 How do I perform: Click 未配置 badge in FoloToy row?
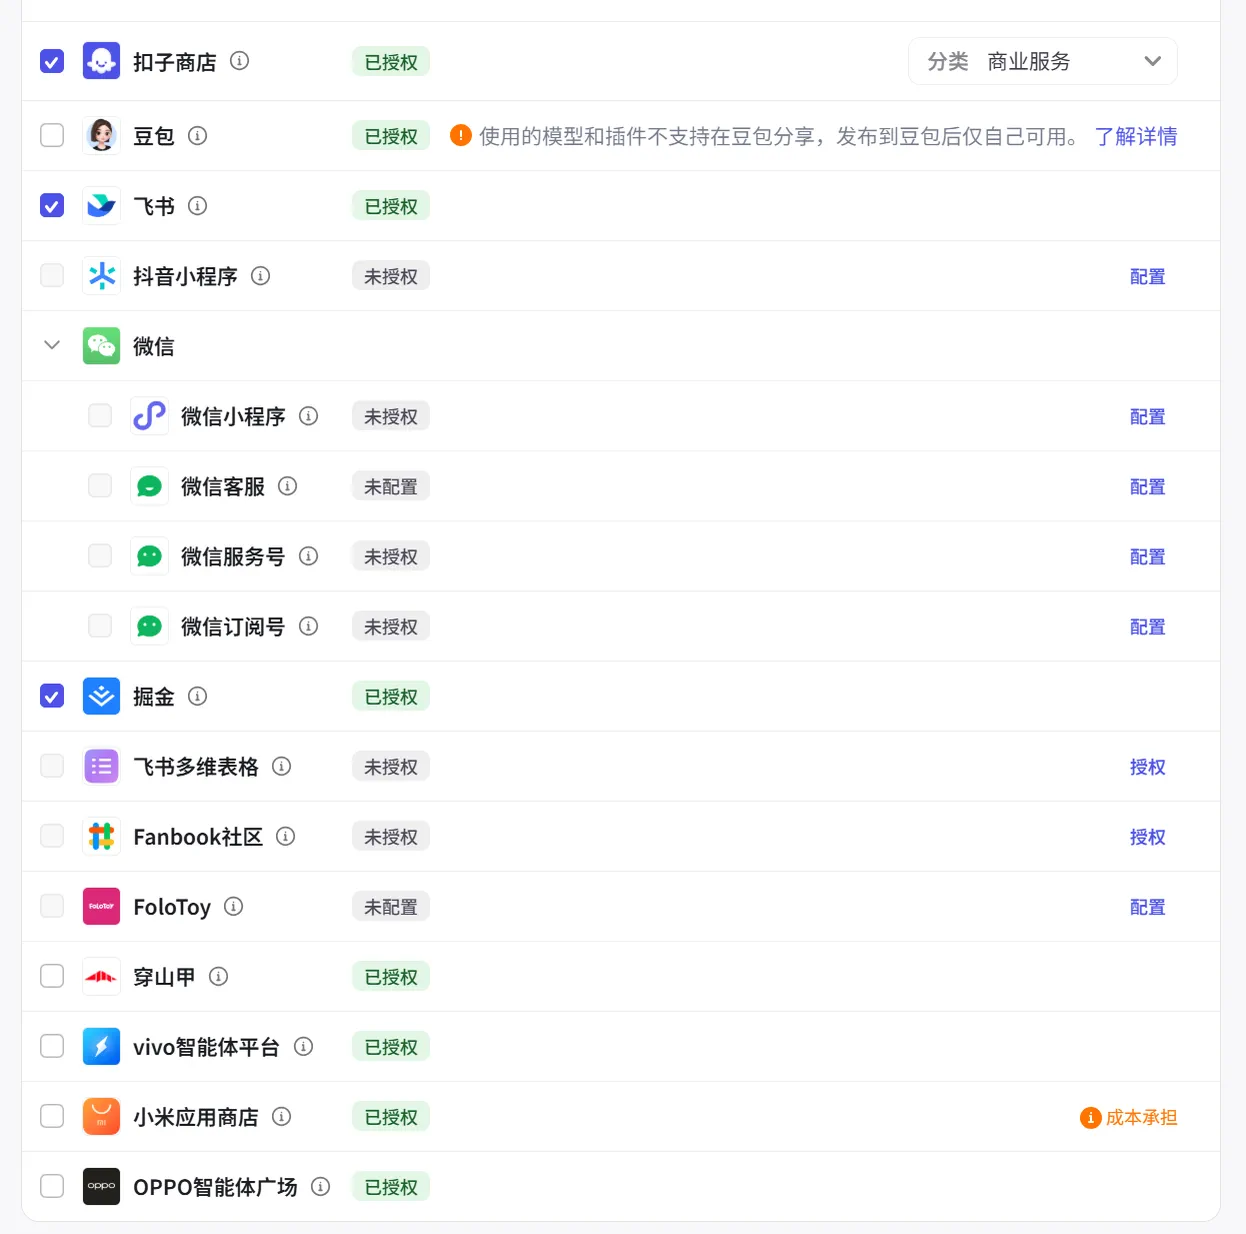click(391, 906)
